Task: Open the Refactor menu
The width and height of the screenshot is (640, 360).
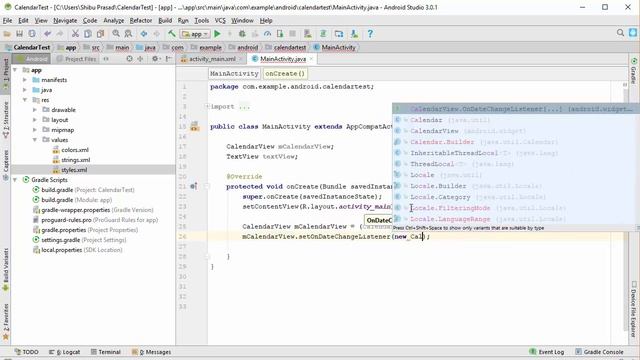Action: 141,20
